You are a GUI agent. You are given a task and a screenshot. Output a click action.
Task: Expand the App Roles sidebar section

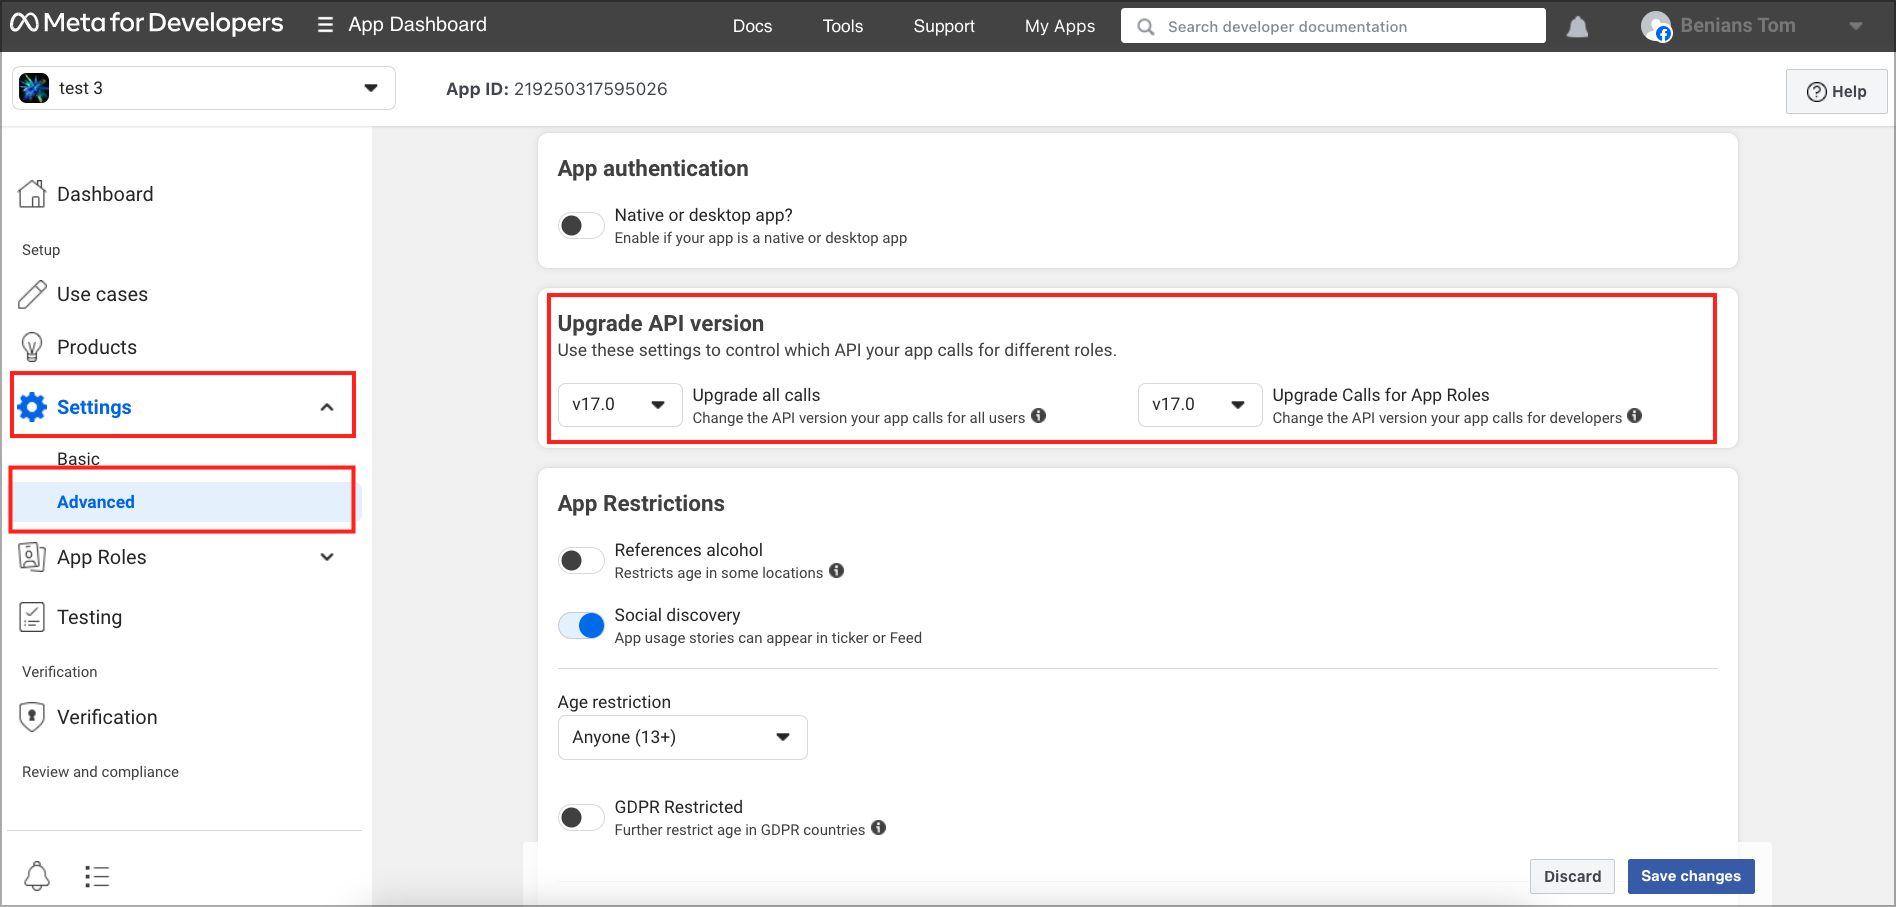182,557
